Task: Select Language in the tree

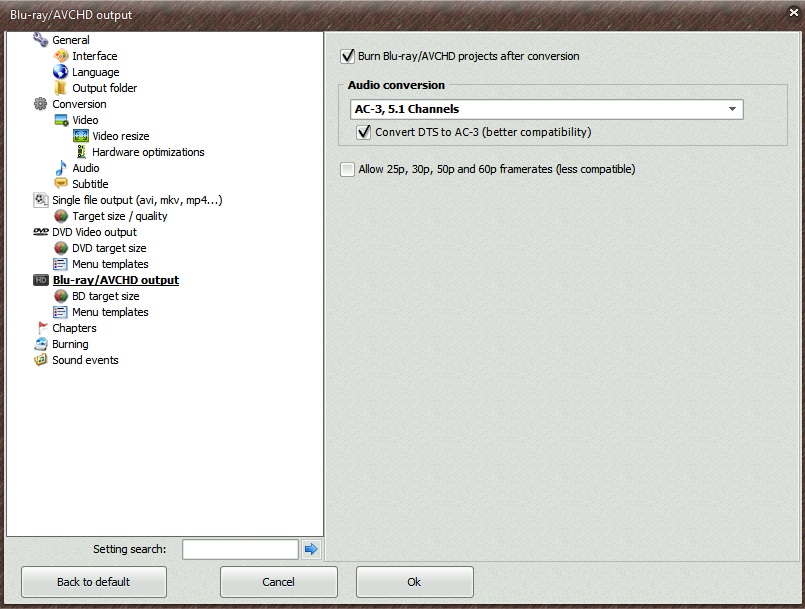Action: click(95, 72)
